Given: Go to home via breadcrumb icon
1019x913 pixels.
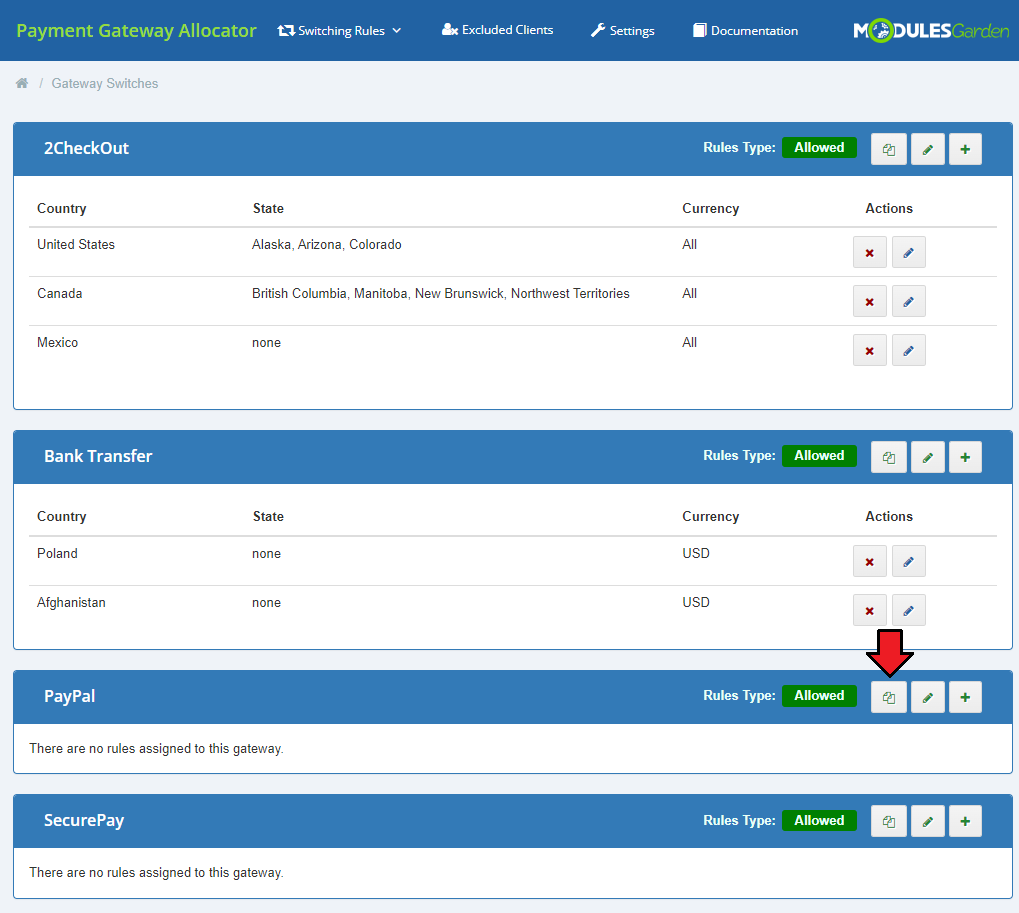Looking at the screenshot, I should 22,83.
